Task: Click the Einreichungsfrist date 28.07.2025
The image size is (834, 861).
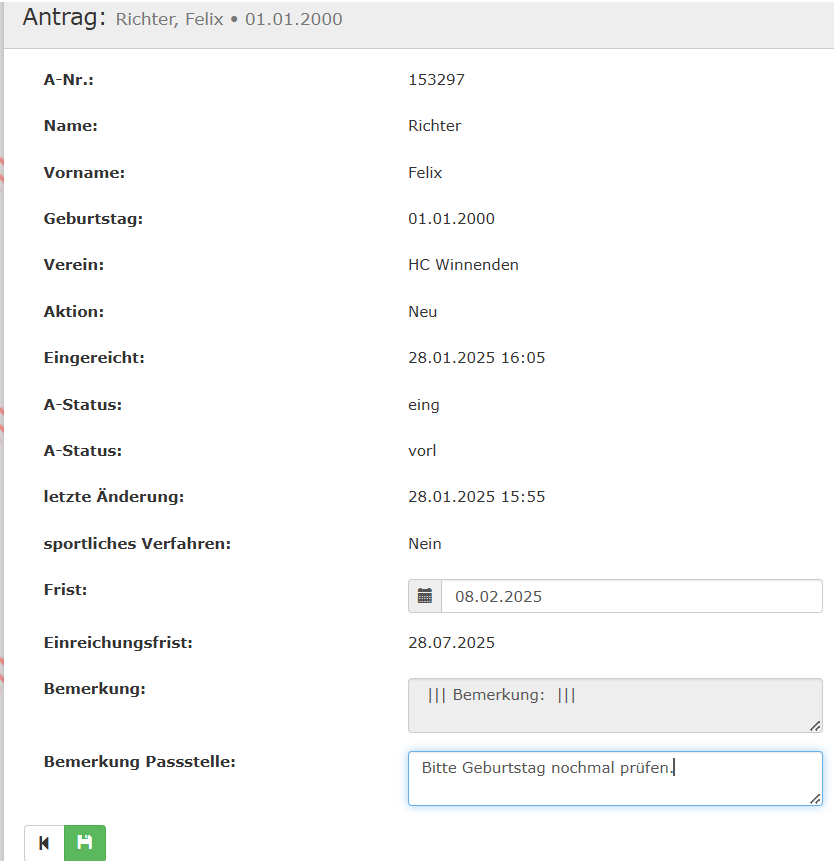Action: [451, 643]
